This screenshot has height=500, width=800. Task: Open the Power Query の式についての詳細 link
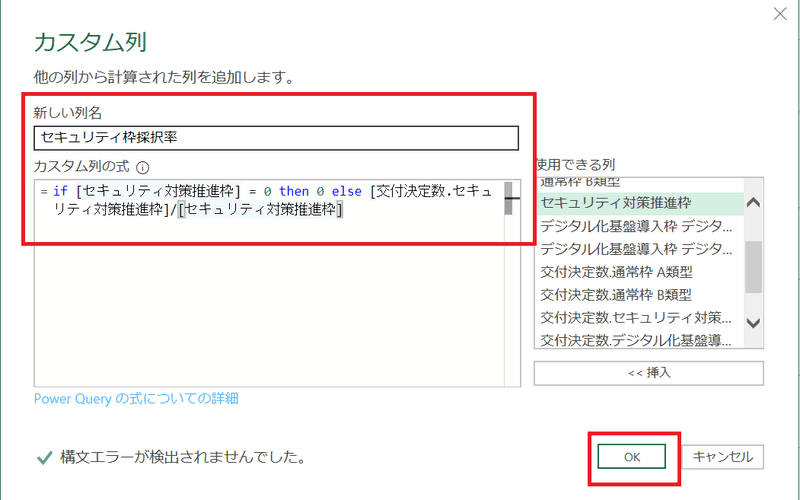(x=136, y=398)
